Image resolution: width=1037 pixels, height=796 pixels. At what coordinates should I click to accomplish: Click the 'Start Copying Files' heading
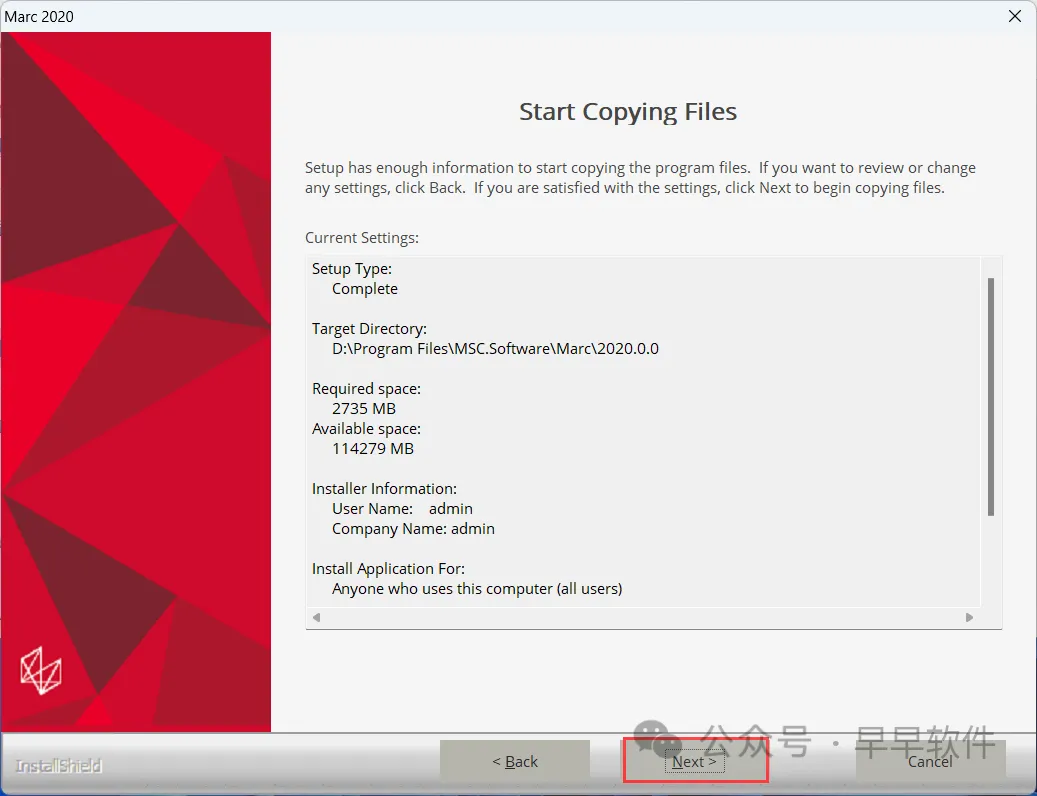(x=628, y=112)
